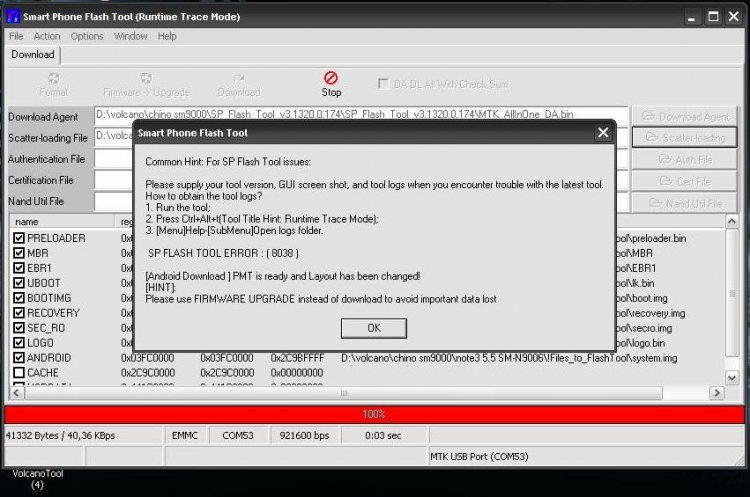Click the recovery.img file path text
The height and width of the screenshot is (497, 750).
click(651, 313)
